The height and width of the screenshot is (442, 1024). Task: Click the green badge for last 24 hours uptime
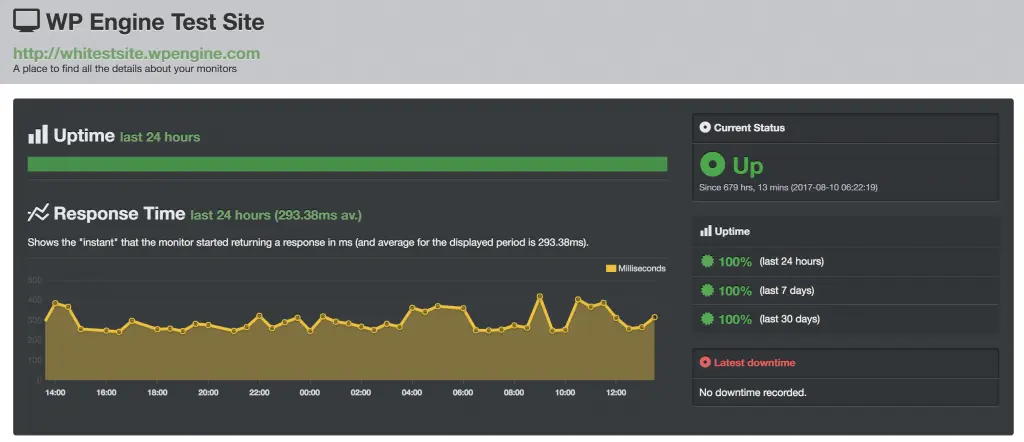(x=707, y=261)
